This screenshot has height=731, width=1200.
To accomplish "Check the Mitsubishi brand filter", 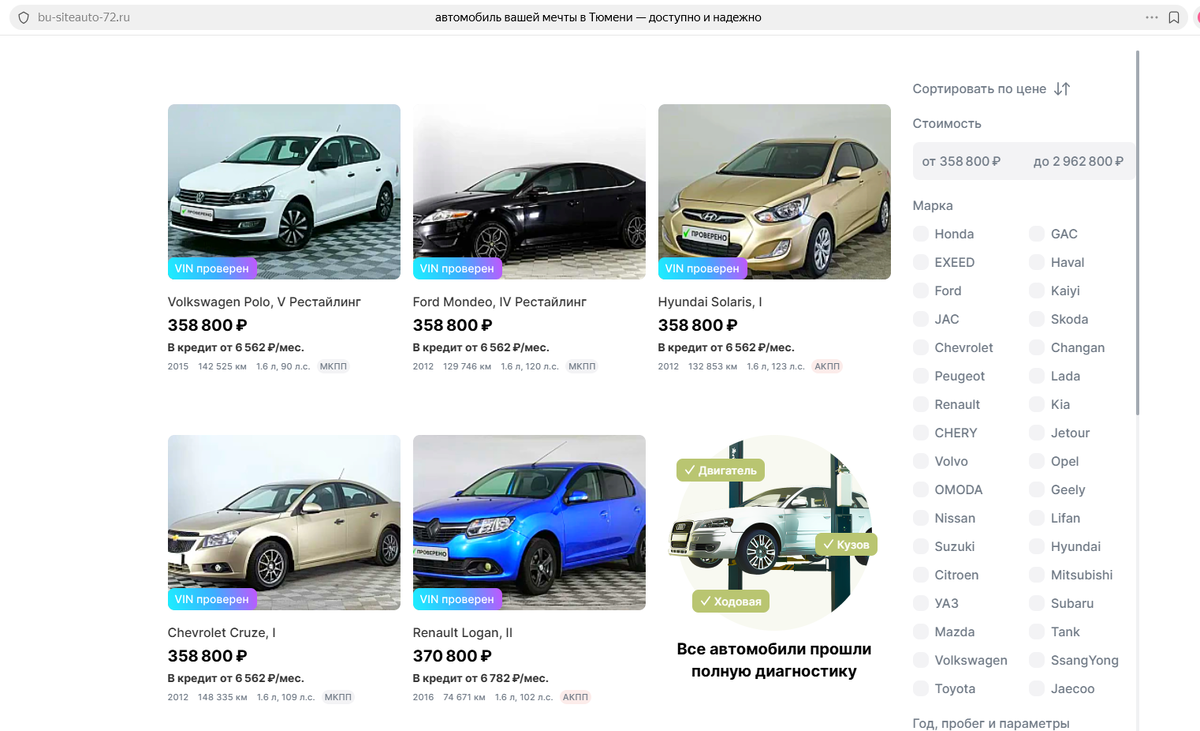I will 1036,575.
